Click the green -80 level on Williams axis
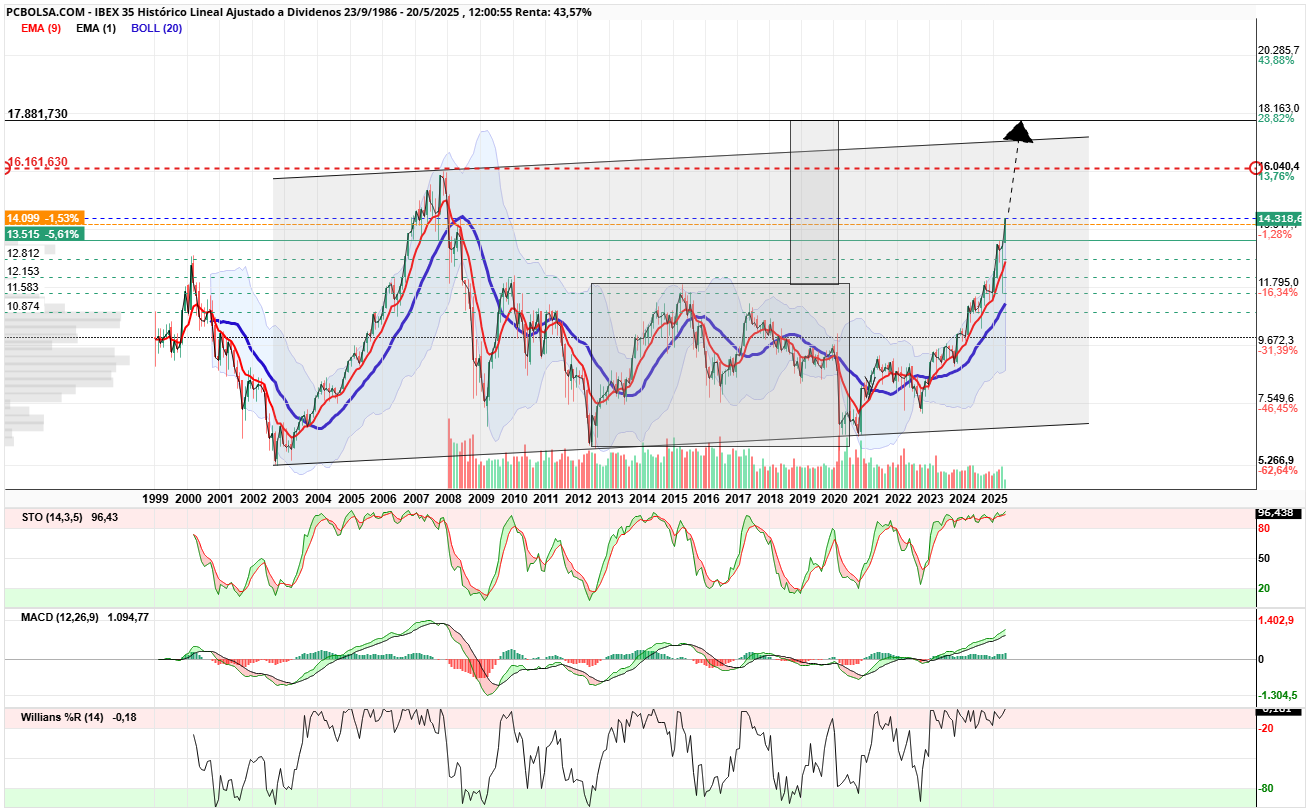This screenshot has width=1310, height=812. pos(1266,788)
